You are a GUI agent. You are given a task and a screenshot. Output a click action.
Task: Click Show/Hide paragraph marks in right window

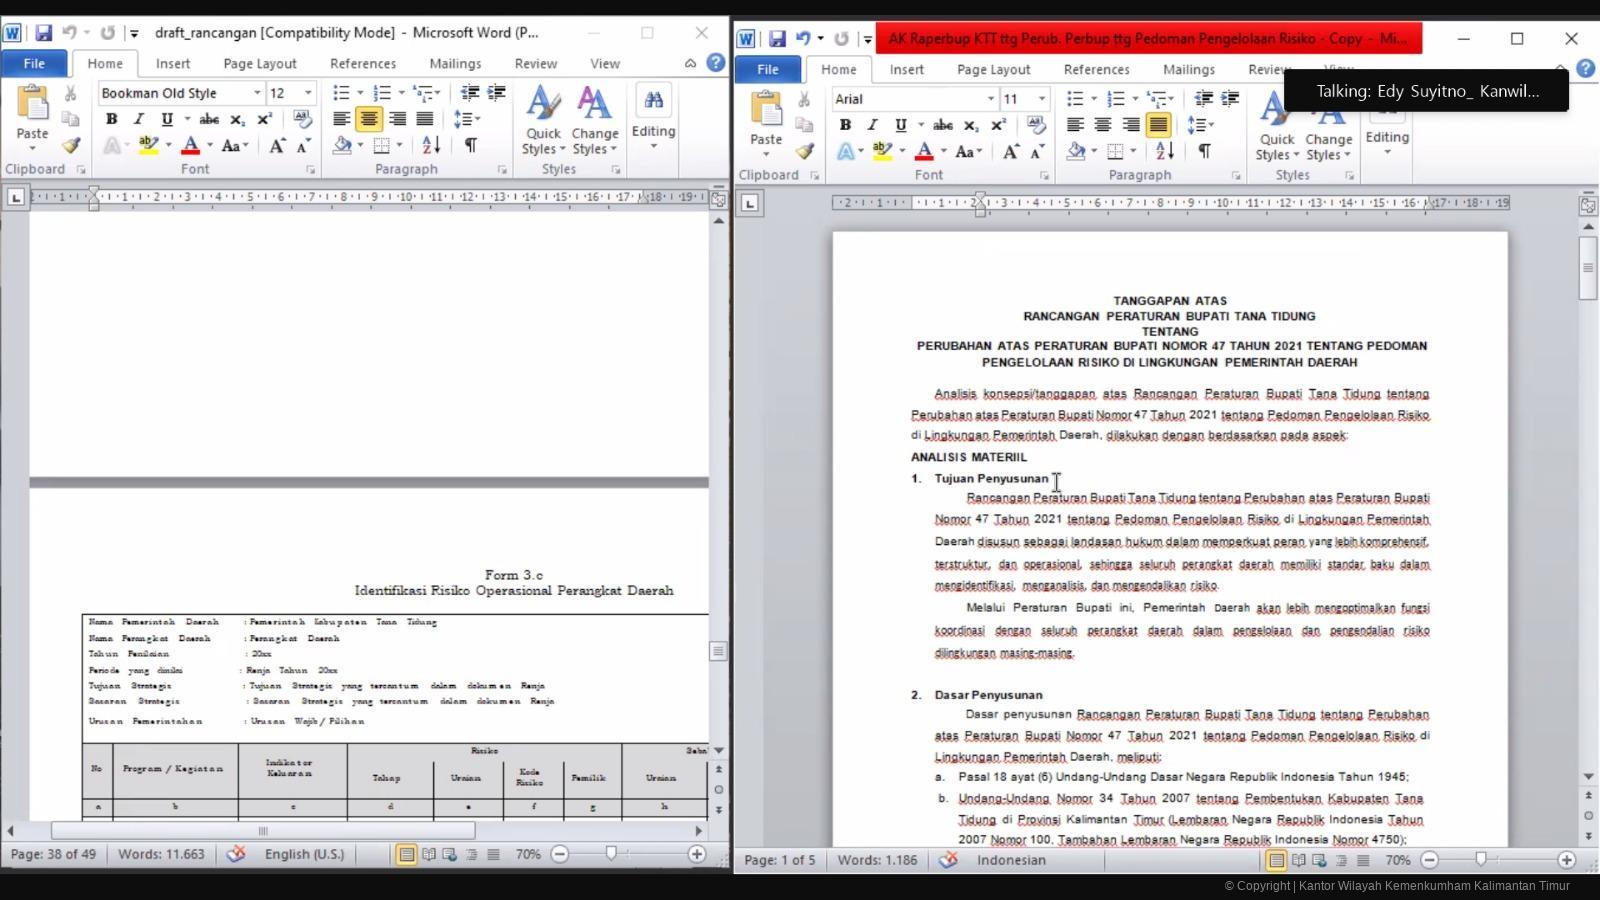click(x=1204, y=152)
